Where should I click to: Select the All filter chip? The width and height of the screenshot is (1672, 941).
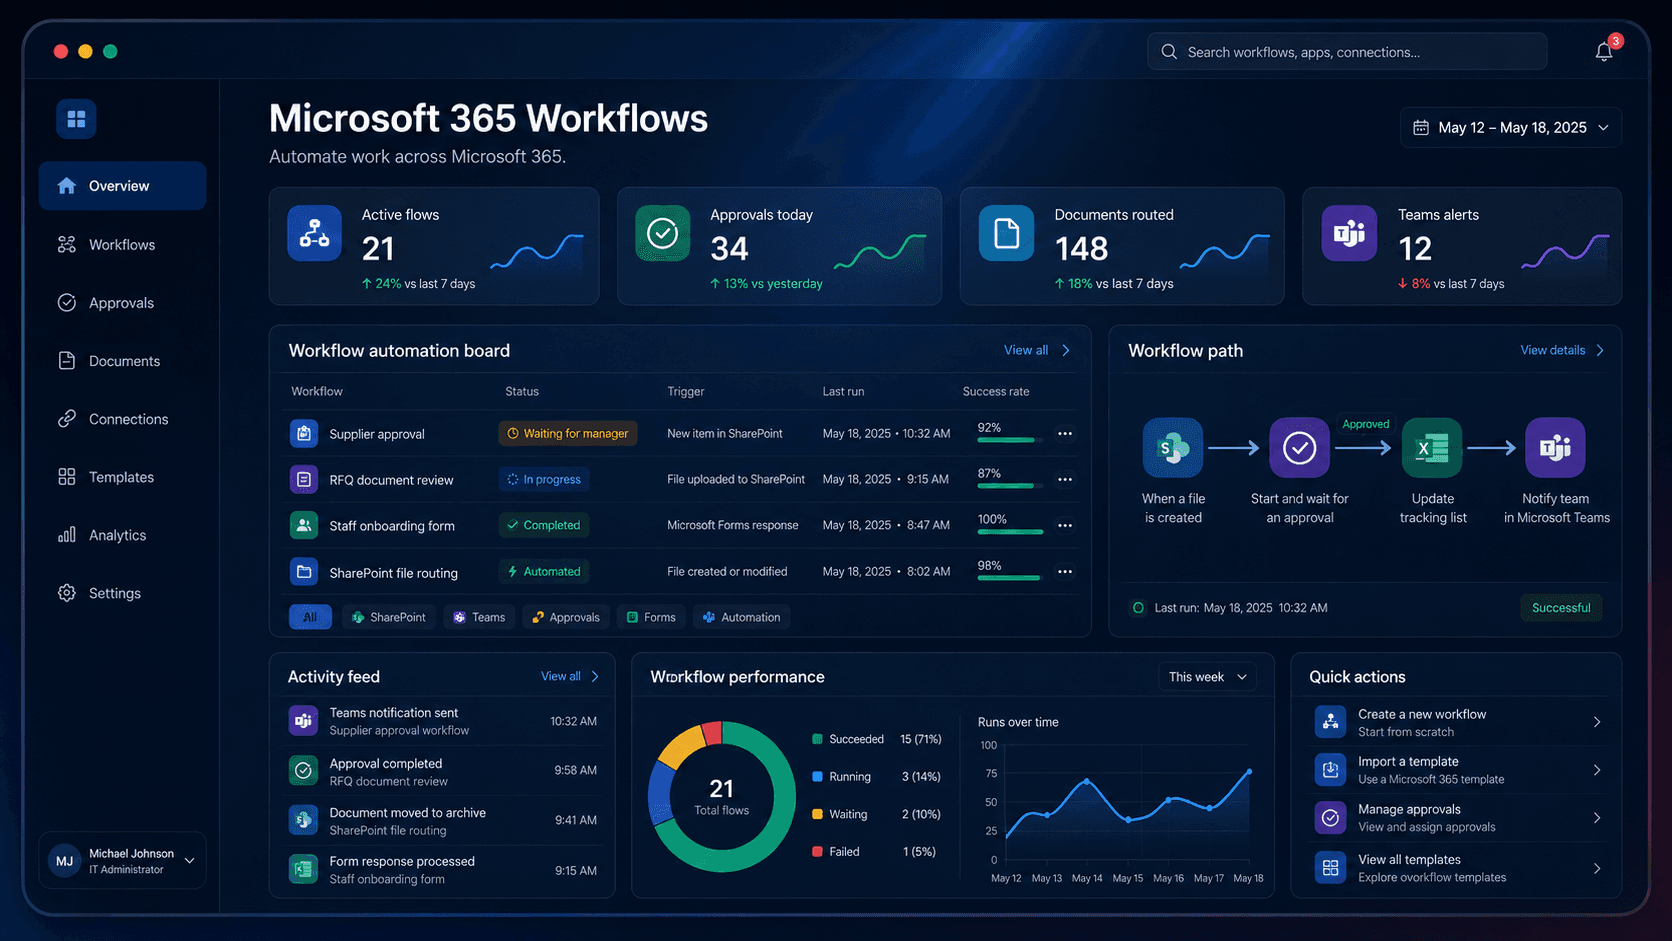click(x=310, y=617)
